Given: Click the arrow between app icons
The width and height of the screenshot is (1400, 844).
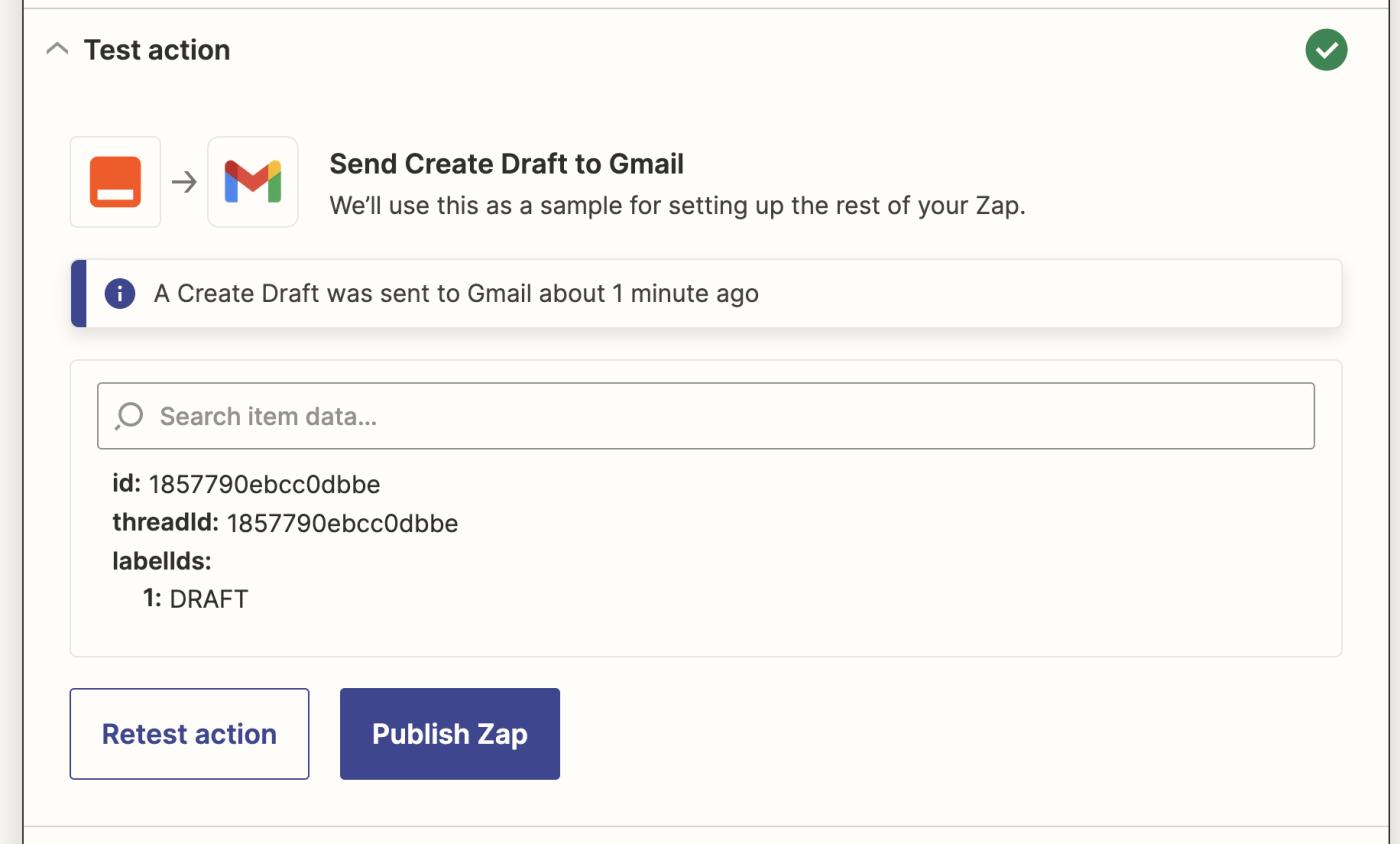Looking at the screenshot, I should point(184,182).
